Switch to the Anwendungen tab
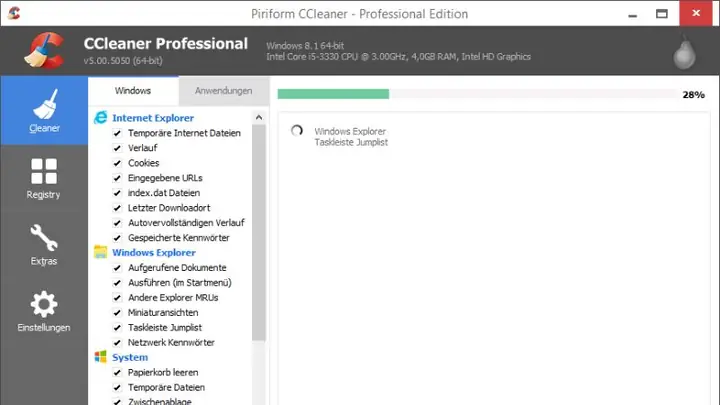This screenshot has height=405, width=720. coord(223,90)
